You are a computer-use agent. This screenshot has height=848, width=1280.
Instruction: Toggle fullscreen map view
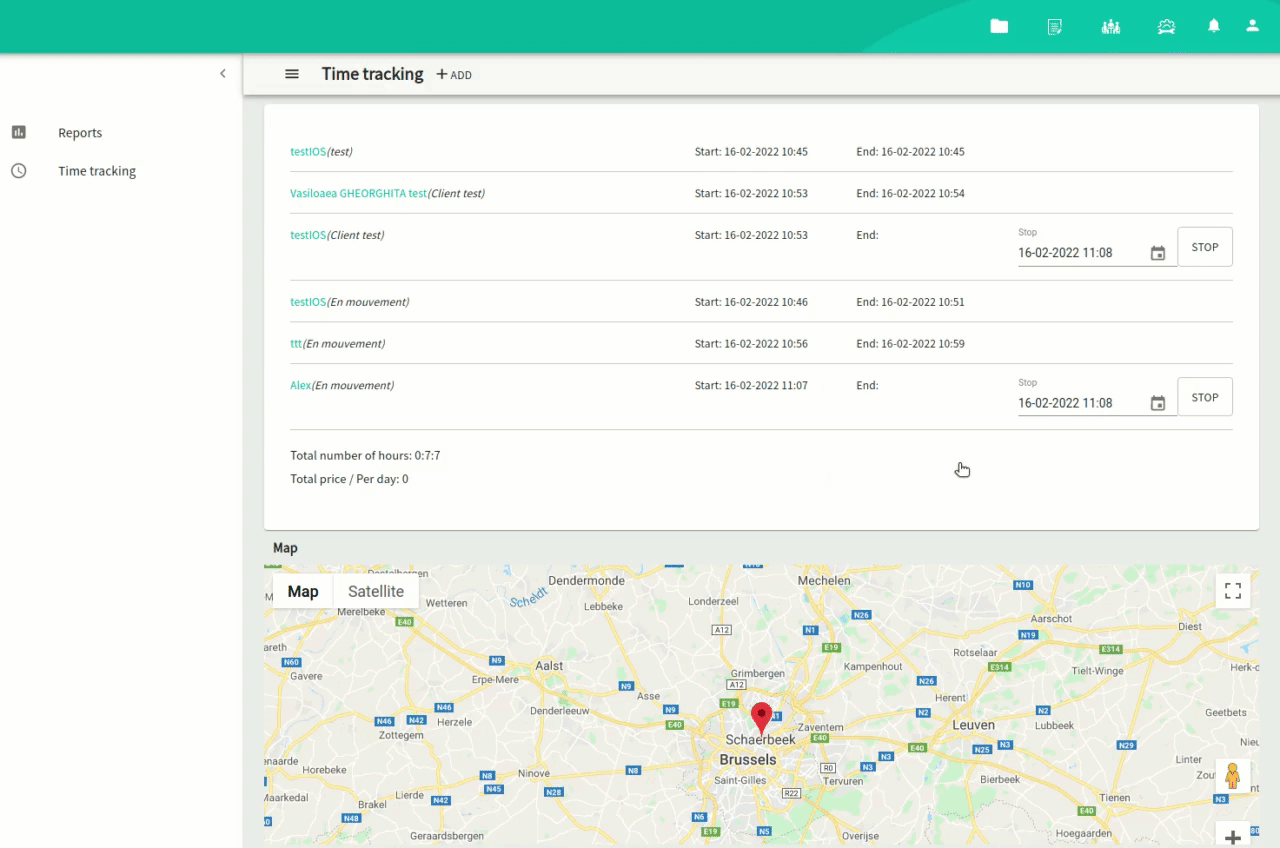[x=1233, y=591]
